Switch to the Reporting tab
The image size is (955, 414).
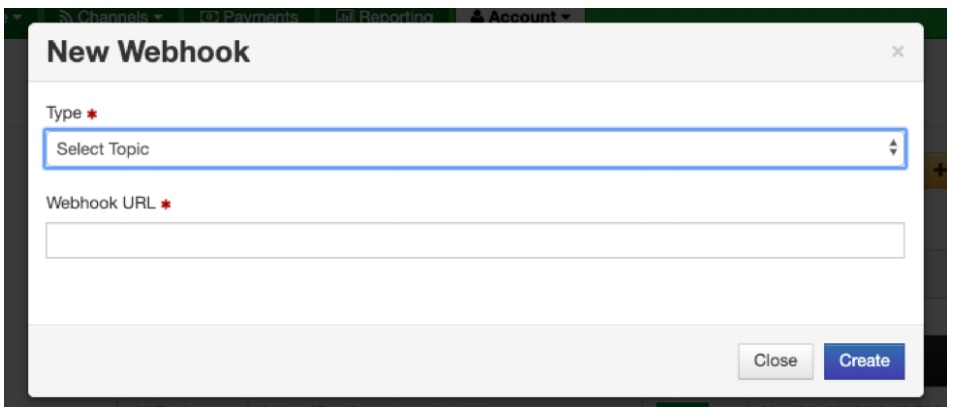pyautogui.click(x=395, y=16)
